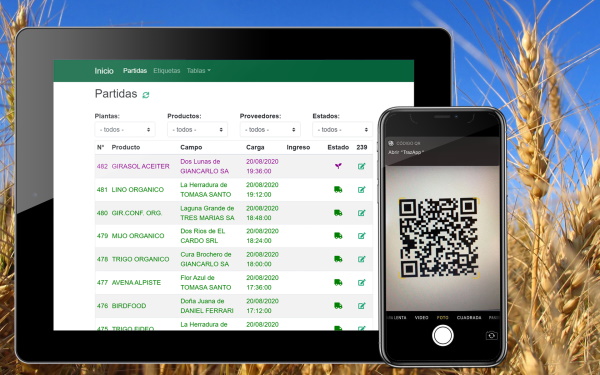Open the Plantas filter dropdown
Screen dimensions: 600x375
click(x=125, y=130)
